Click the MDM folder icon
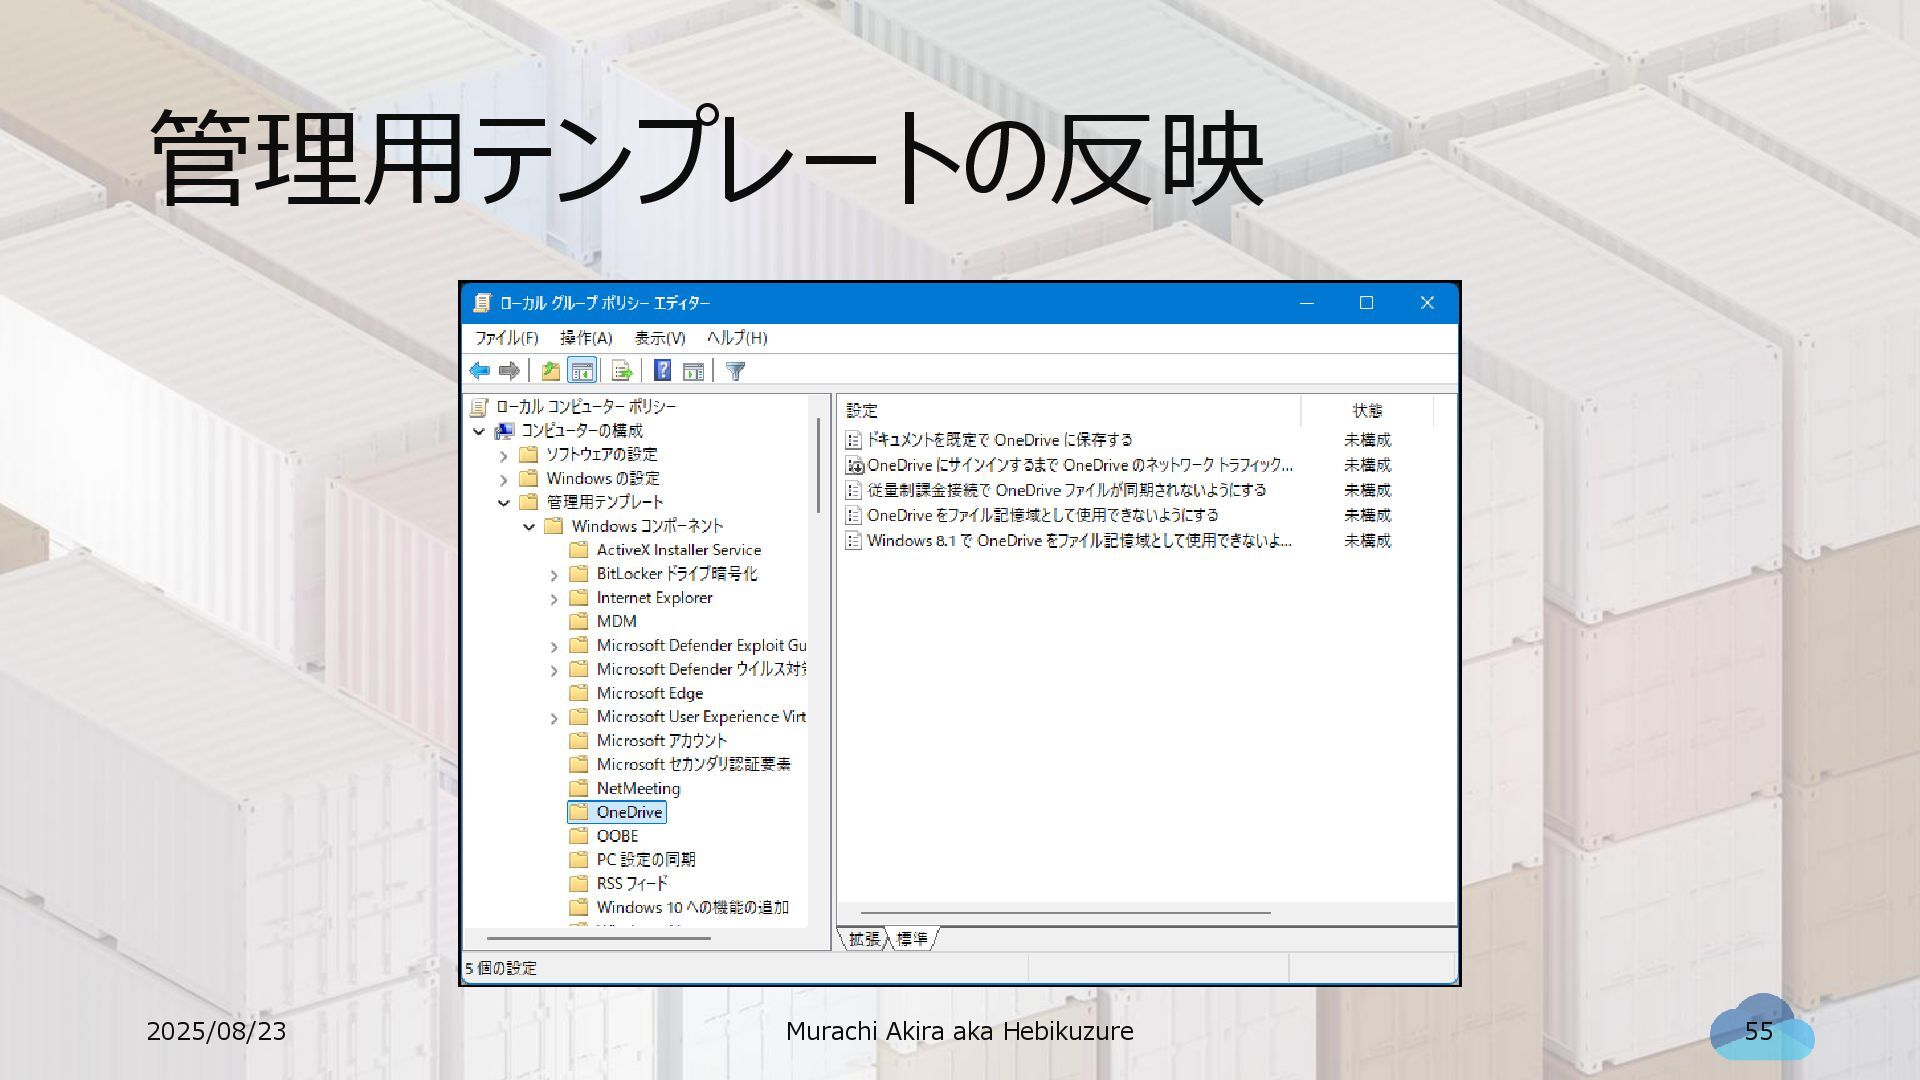This screenshot has height=1080, width=1920. (x=578, y=621)
